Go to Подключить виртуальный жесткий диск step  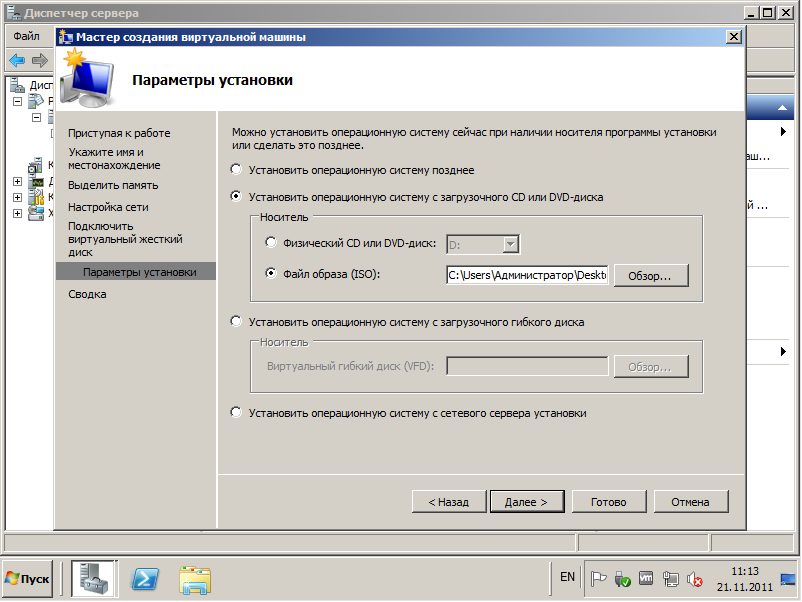(125, 239)
